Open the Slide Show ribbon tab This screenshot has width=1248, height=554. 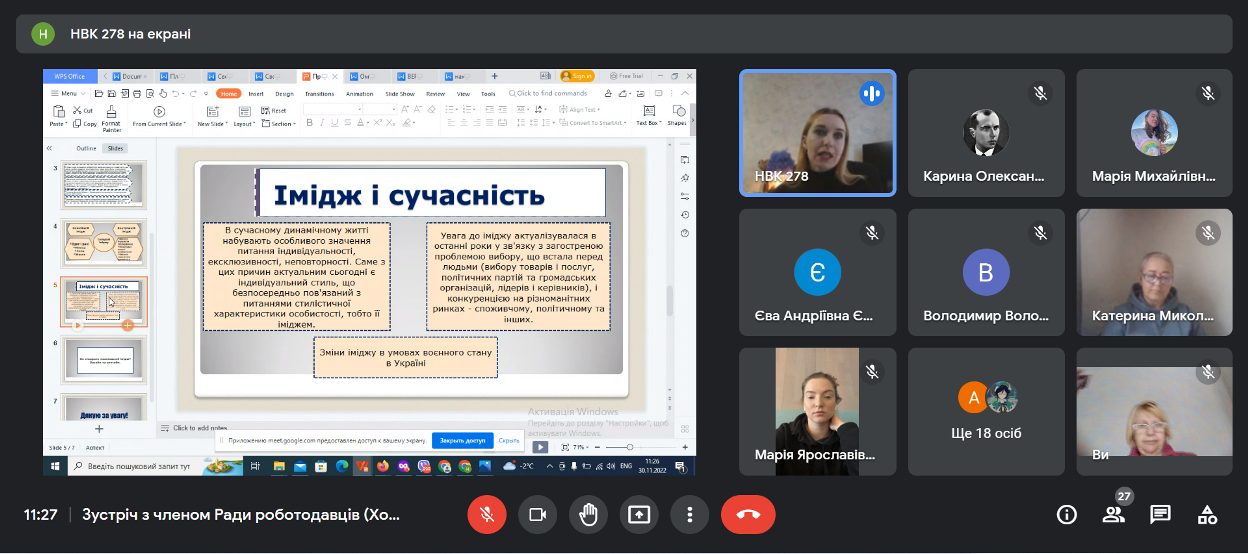pyautogui.click(x=400, y=93)
